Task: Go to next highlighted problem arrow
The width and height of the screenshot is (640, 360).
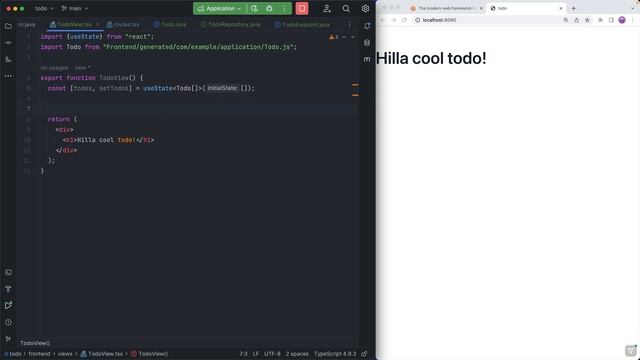Action: point(353,37)
